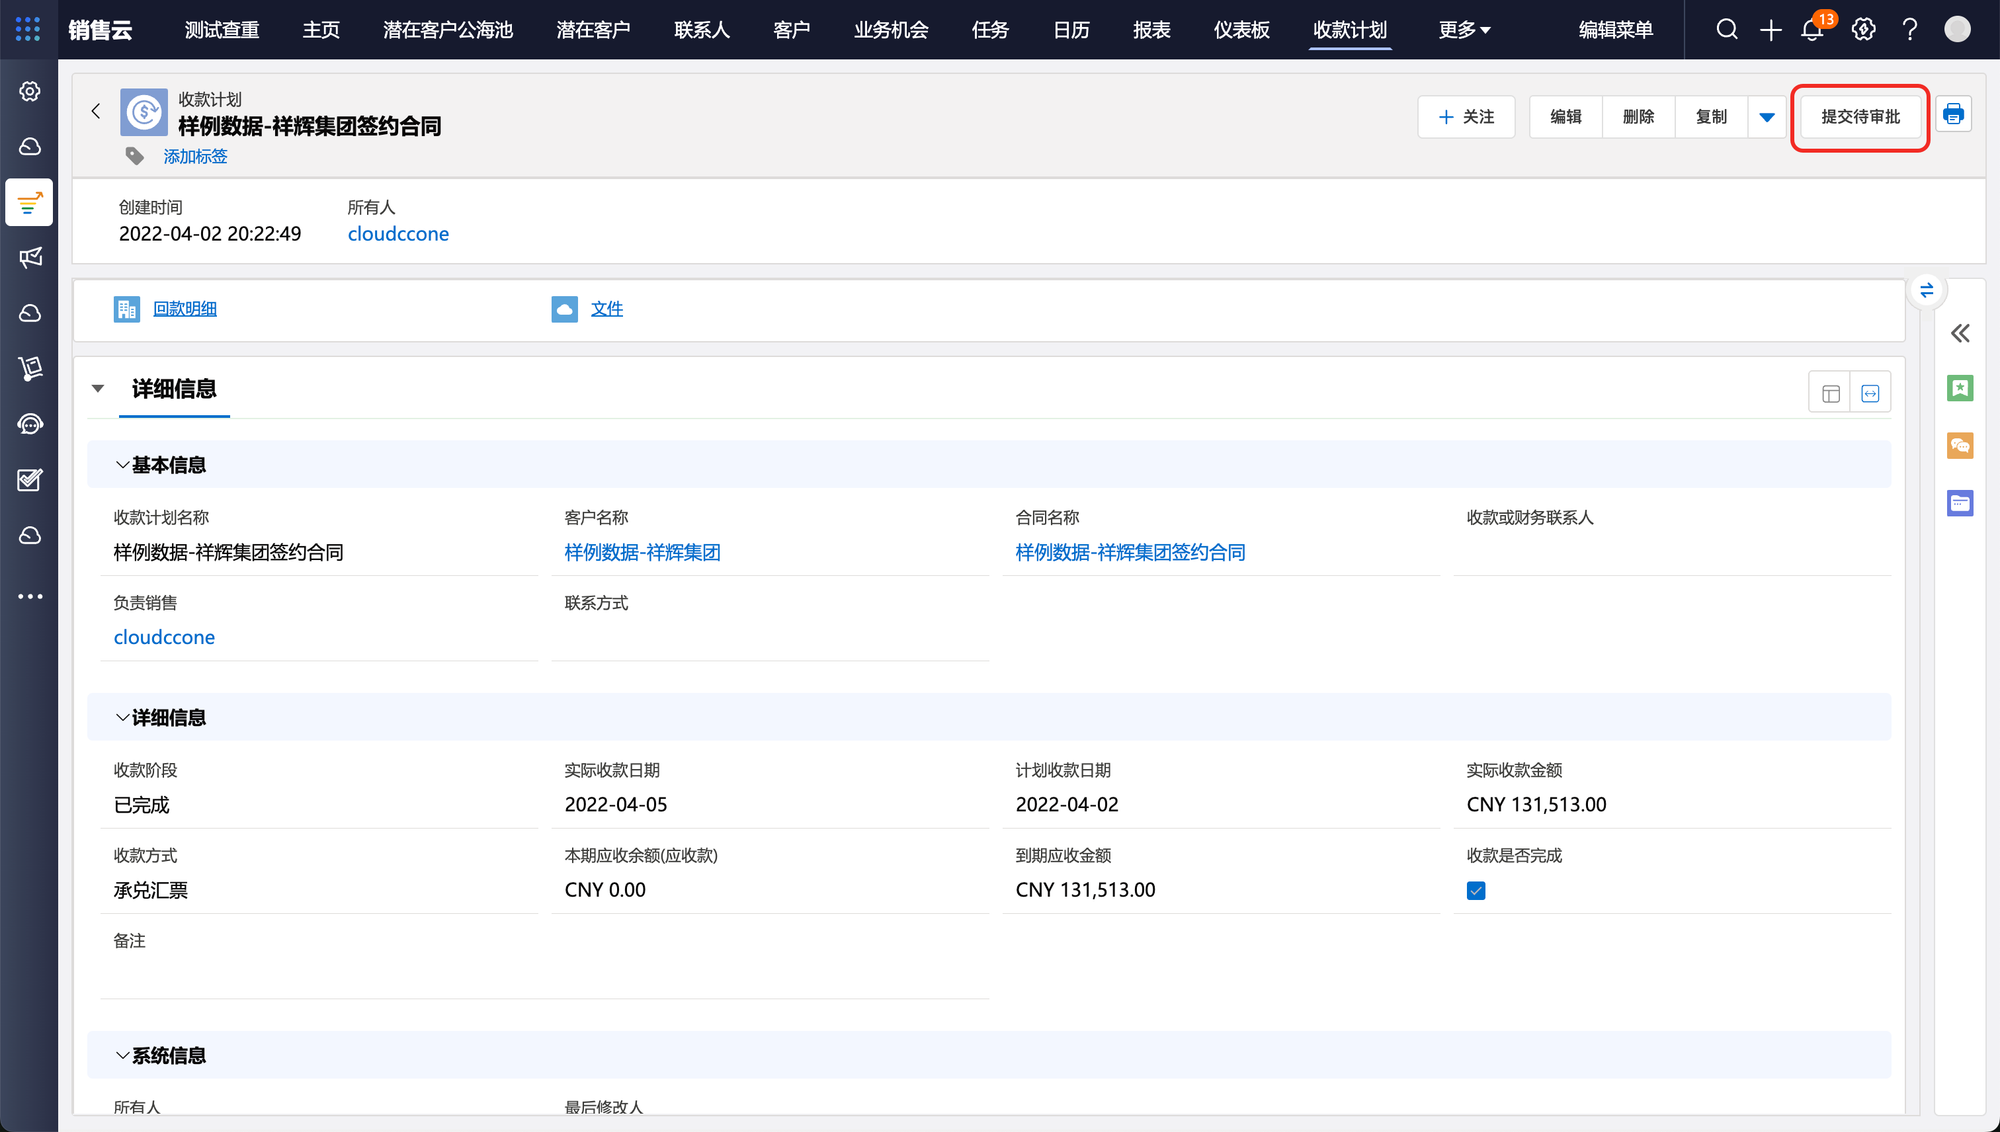2000x1132 pixels.
Task: Switch to column layout view toggle
Action: point(1830,393)
